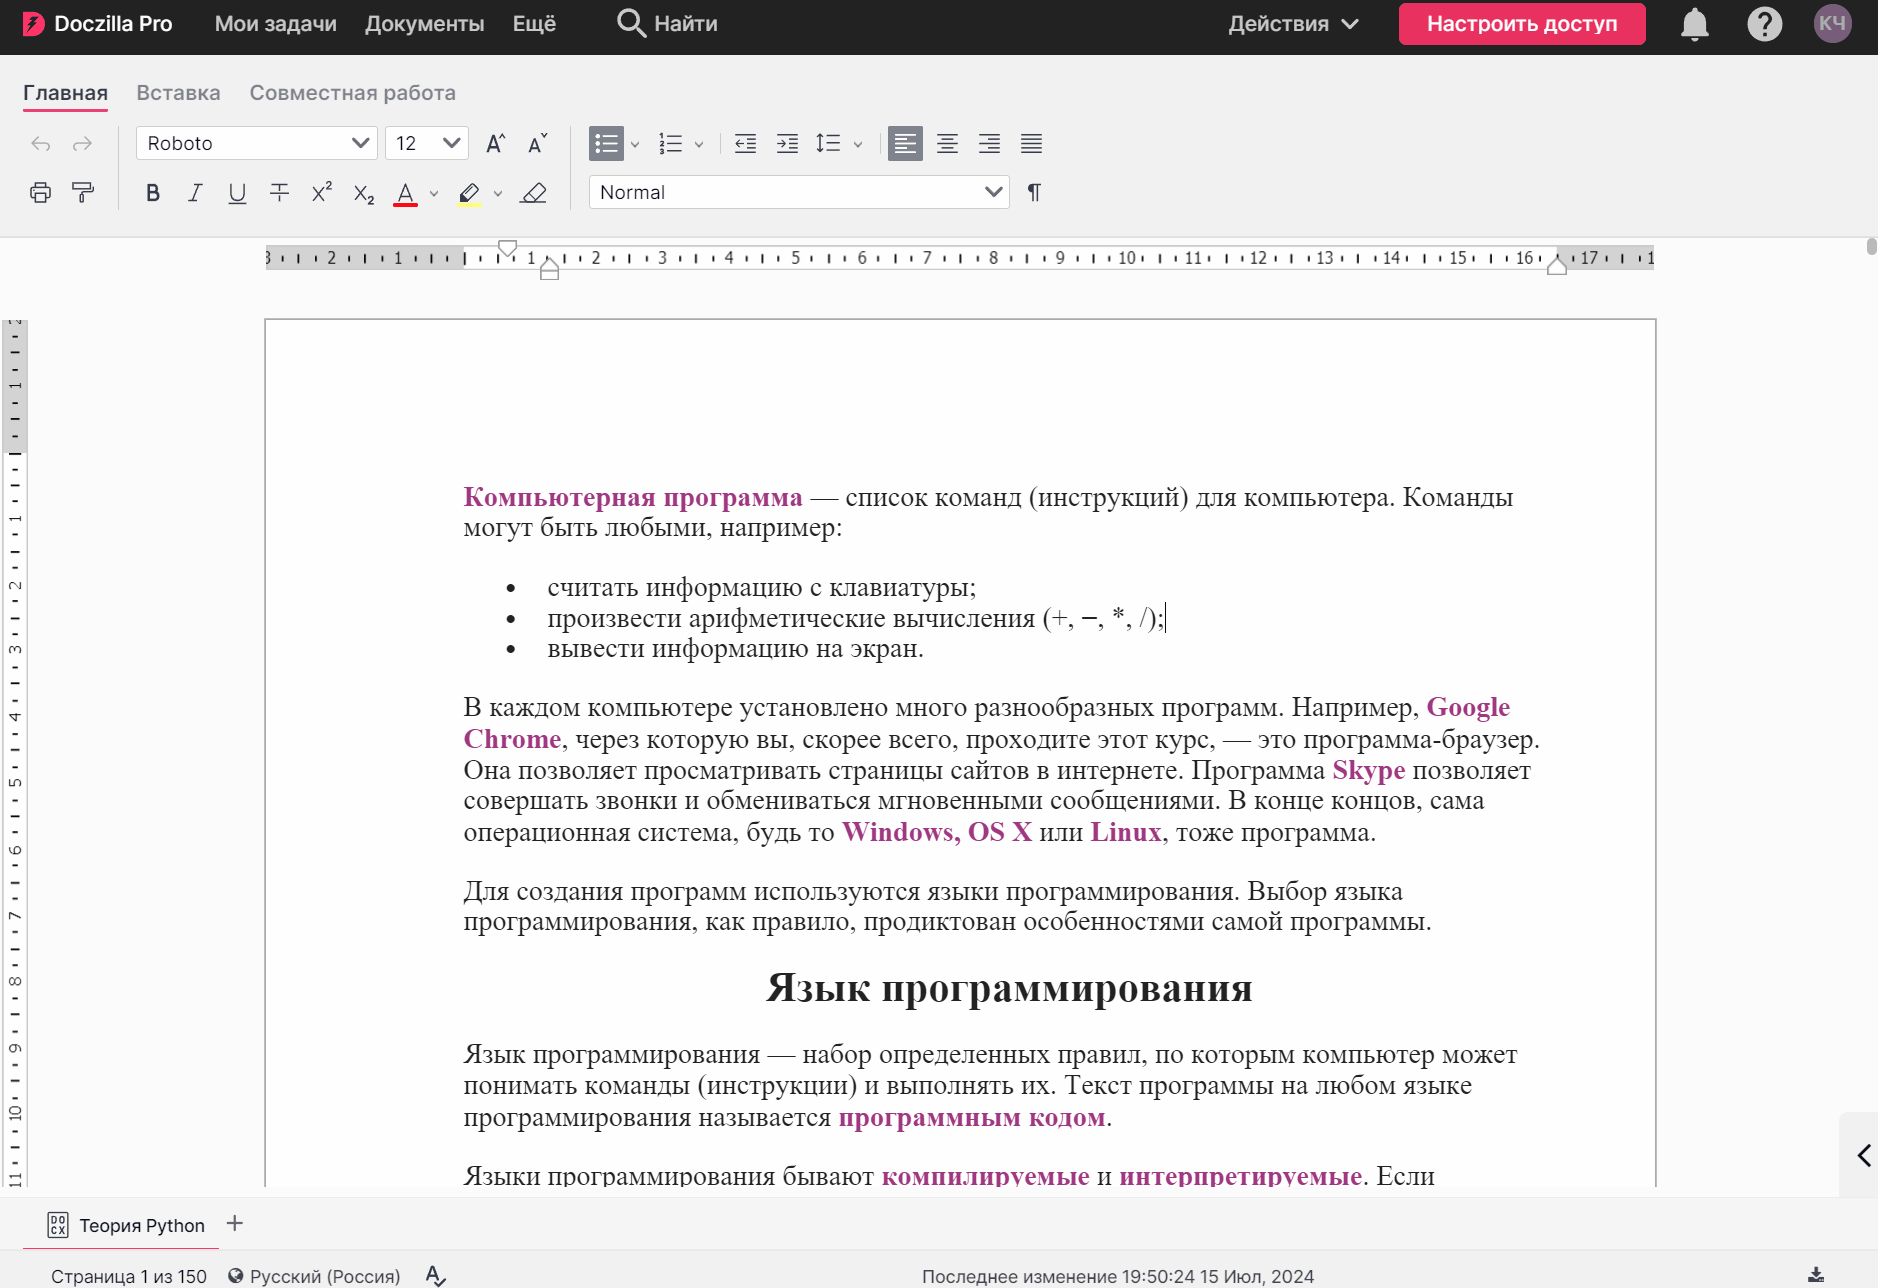The height and width of the screenshot is (1288, 1878).
Task: Increase font size with the A-up icon
Action: pos(495,144)
